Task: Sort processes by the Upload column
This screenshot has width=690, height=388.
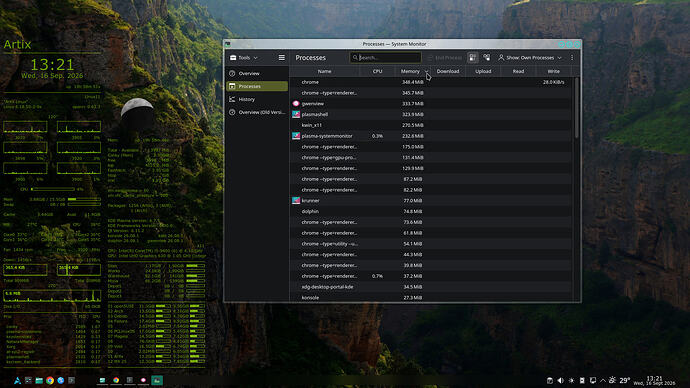Action: pos(483,71)
